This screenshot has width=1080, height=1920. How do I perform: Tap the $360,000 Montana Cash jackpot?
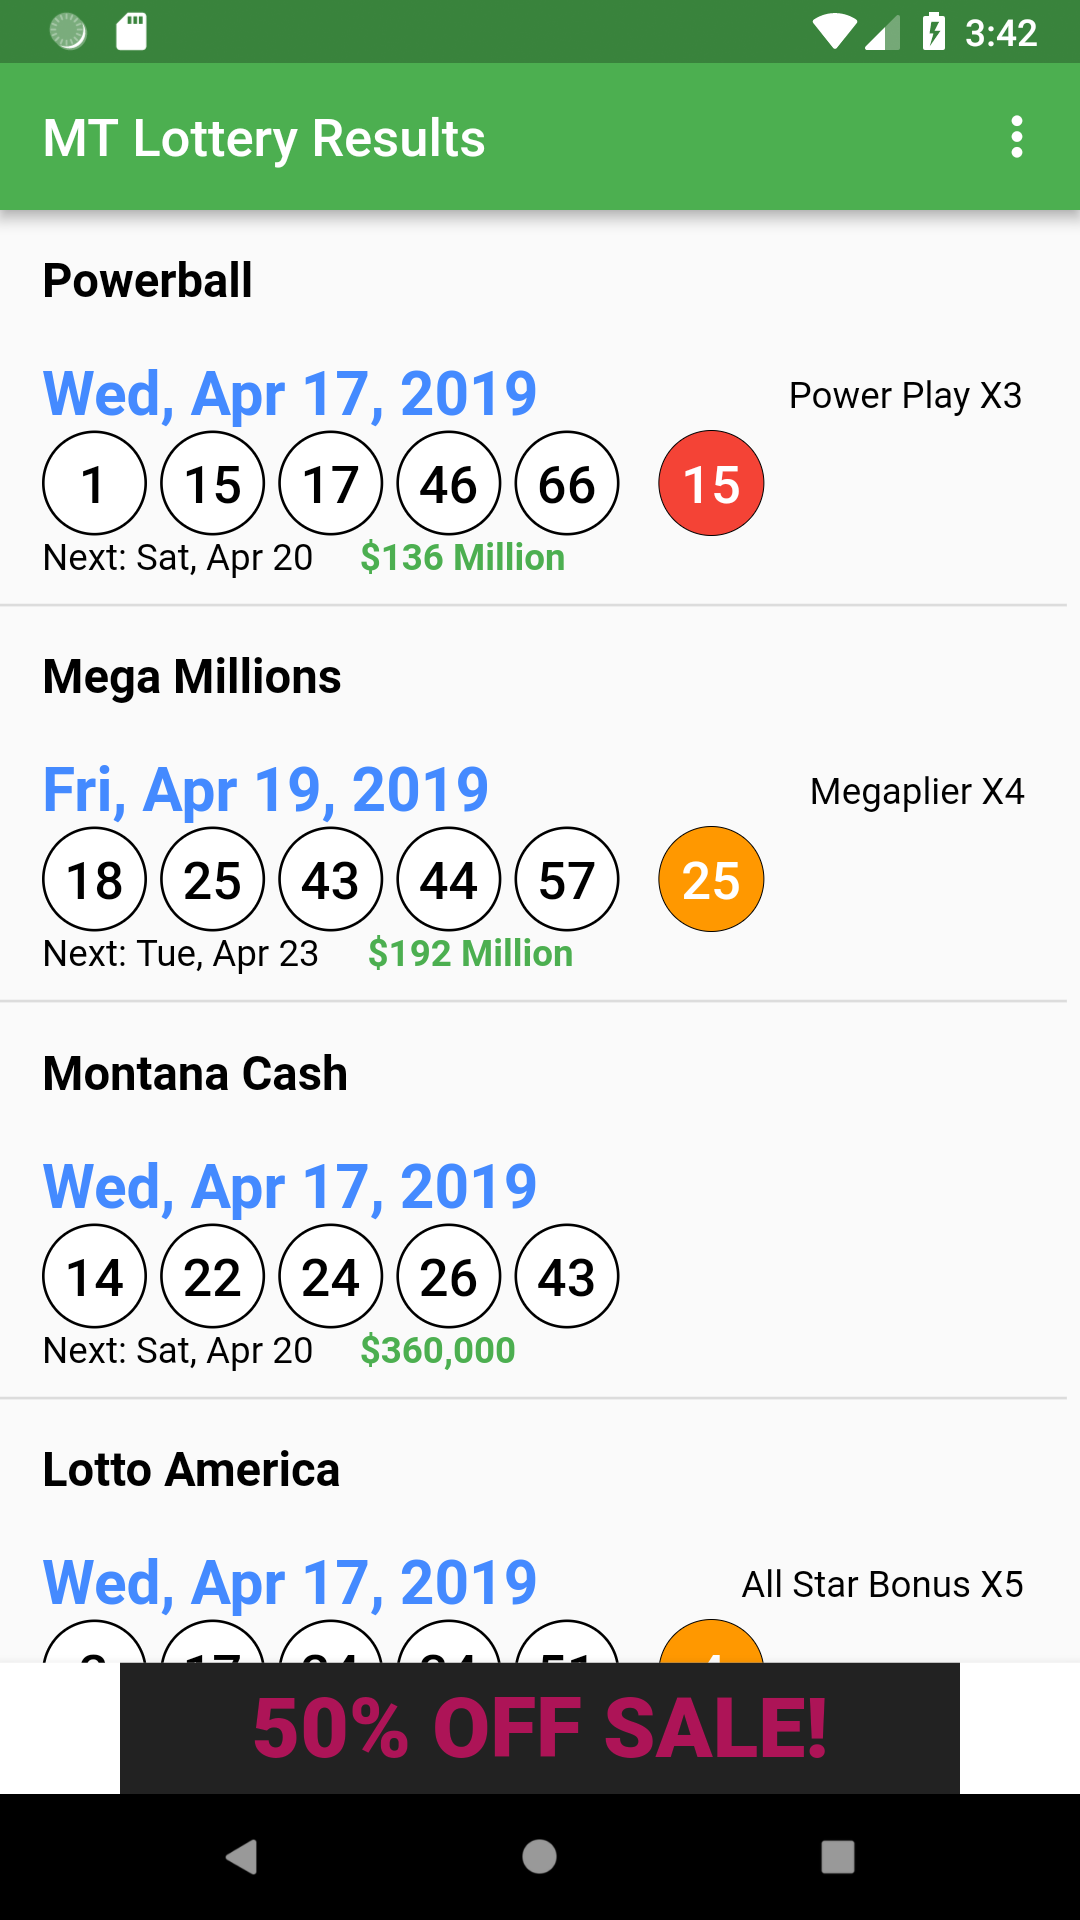(x=438, y=1351)
